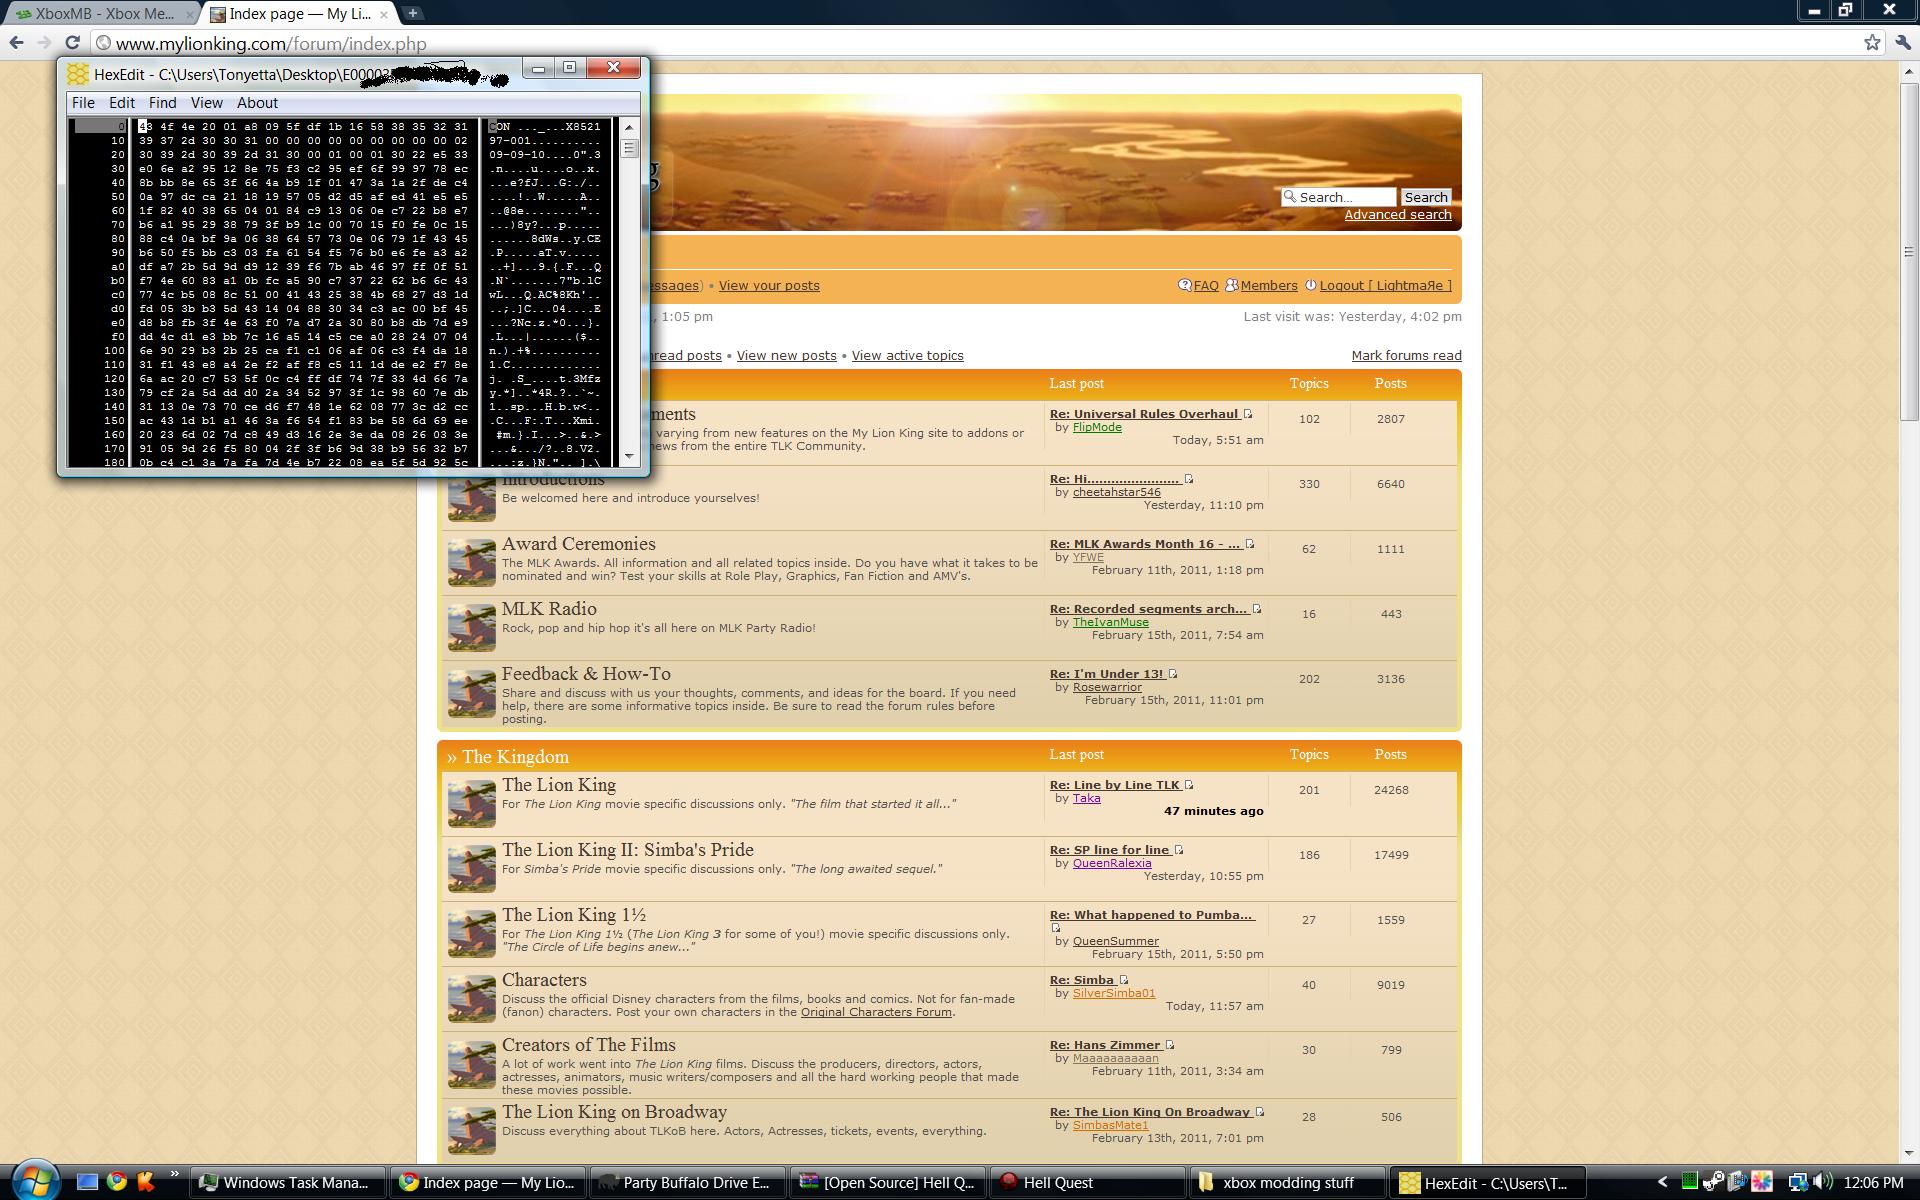Open the View menu in HexEdit
1920x1200 pixels.
[x=206, y=103]
